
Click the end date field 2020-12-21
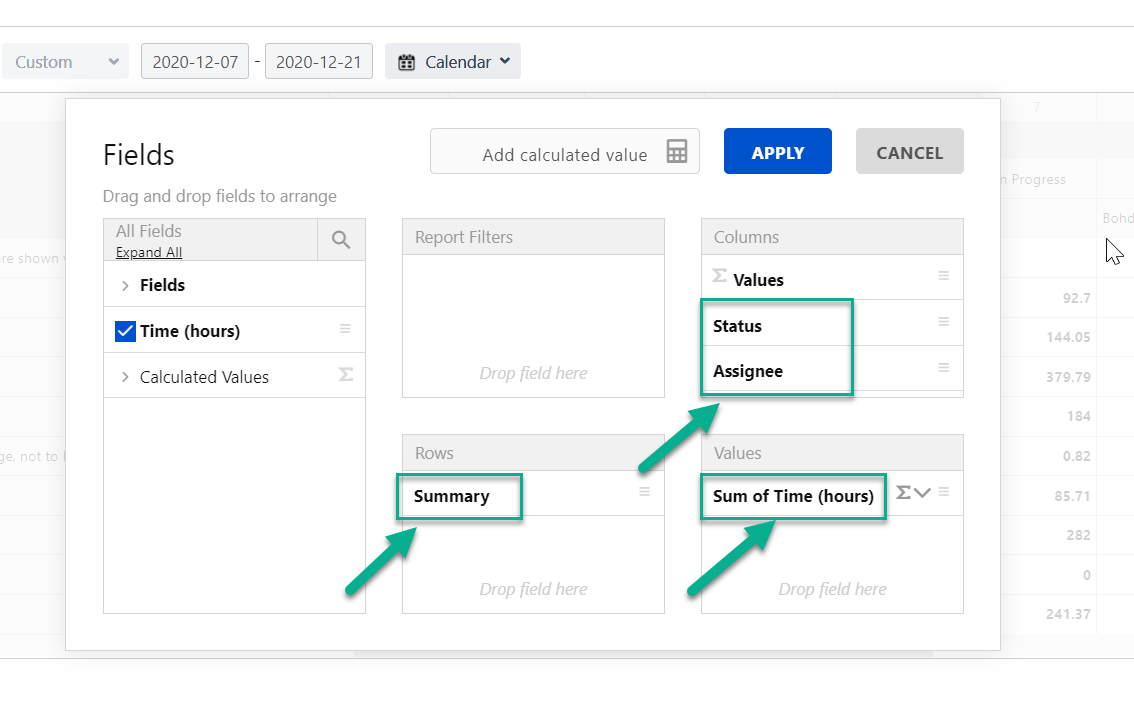319,62
